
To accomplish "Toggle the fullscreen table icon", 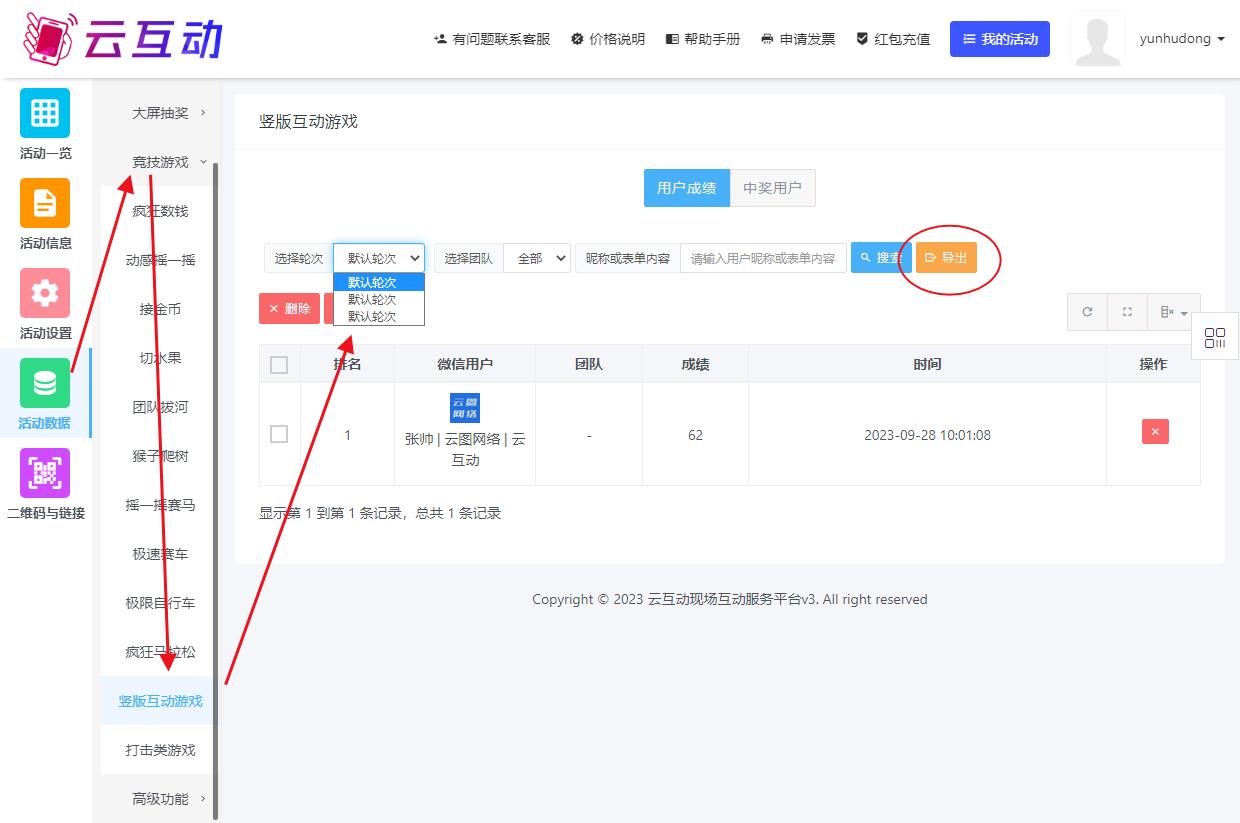I will click(1127, 312).
